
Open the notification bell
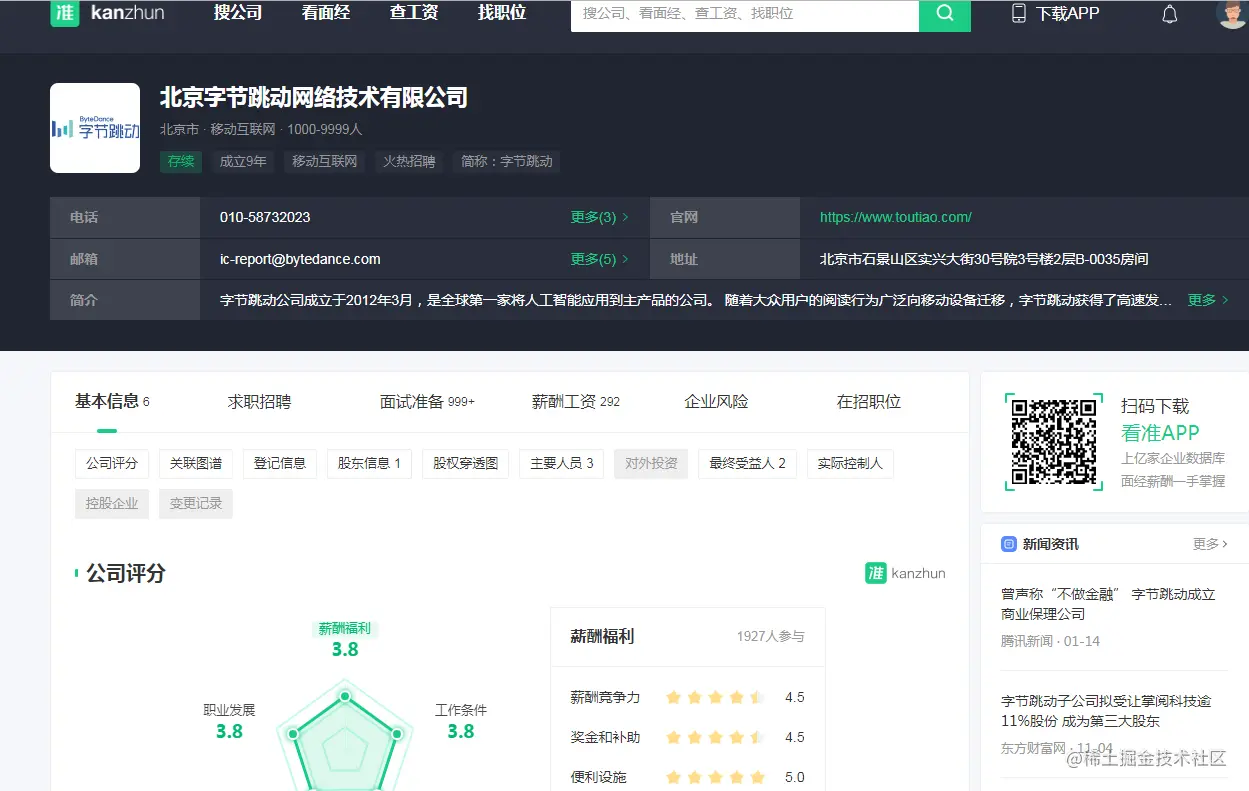(x=1169, y=14)
